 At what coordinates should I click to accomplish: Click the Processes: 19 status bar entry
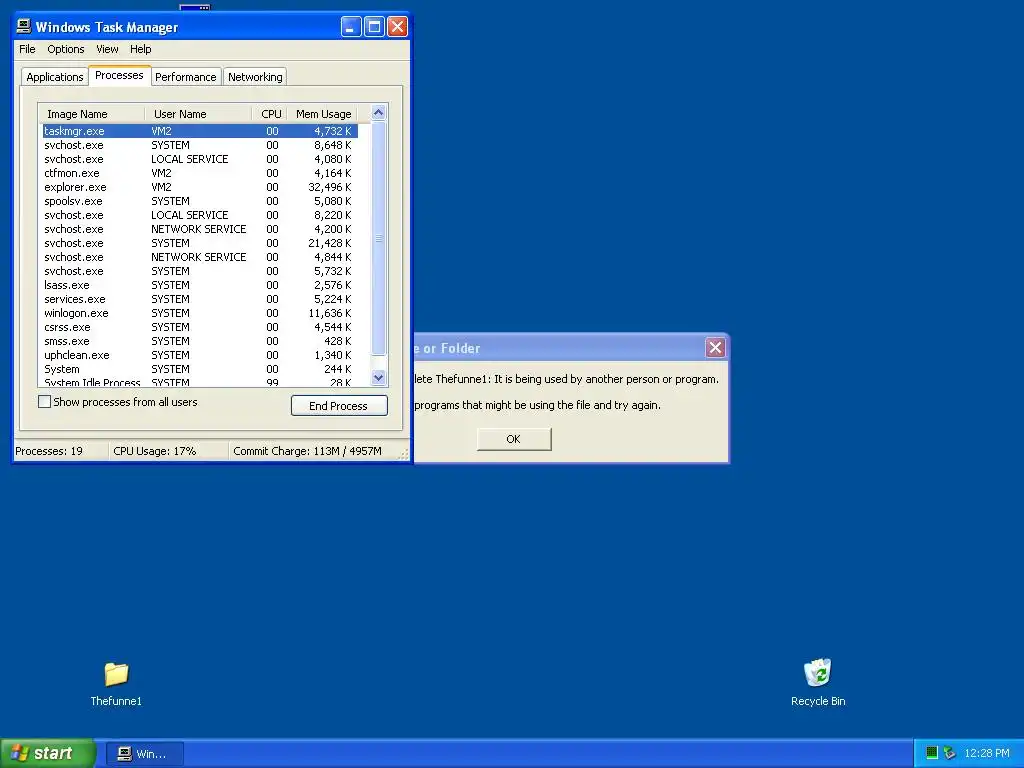(x=61, y=451)
